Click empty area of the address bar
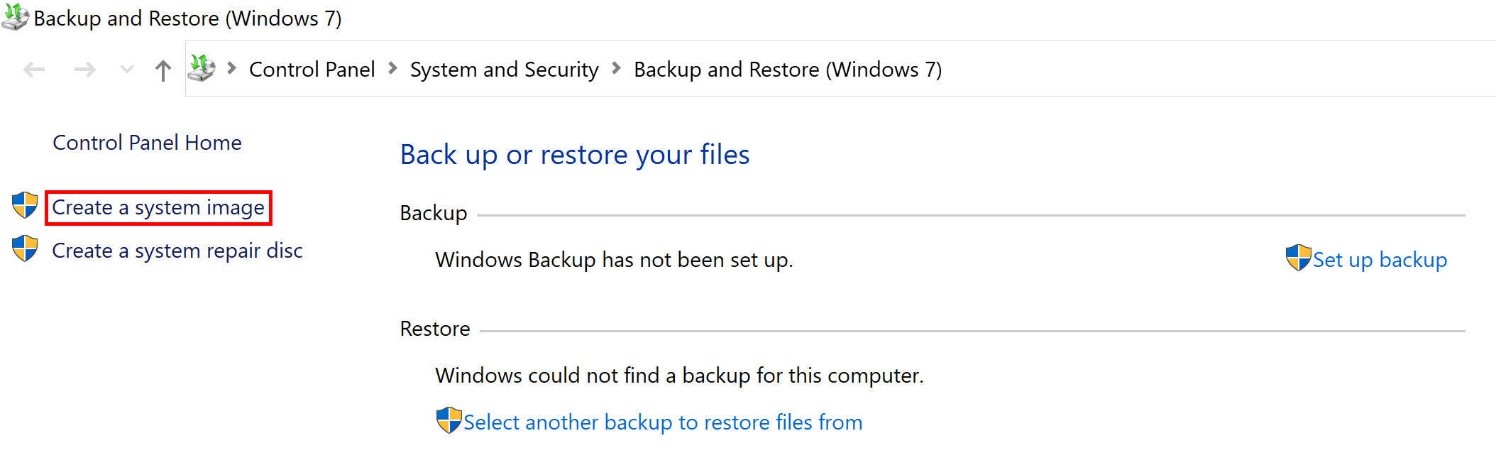This screenshot has width=1496, height=470. [1200, 69]
